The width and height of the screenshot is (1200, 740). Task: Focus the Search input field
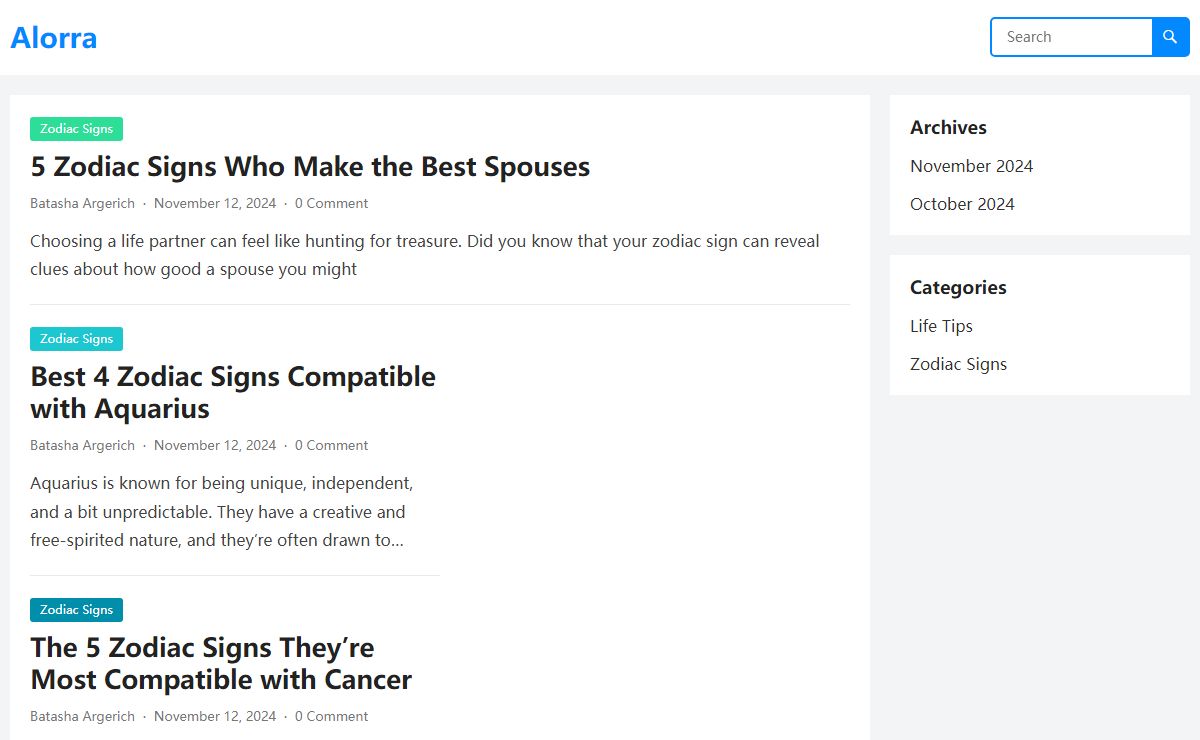1072,37
